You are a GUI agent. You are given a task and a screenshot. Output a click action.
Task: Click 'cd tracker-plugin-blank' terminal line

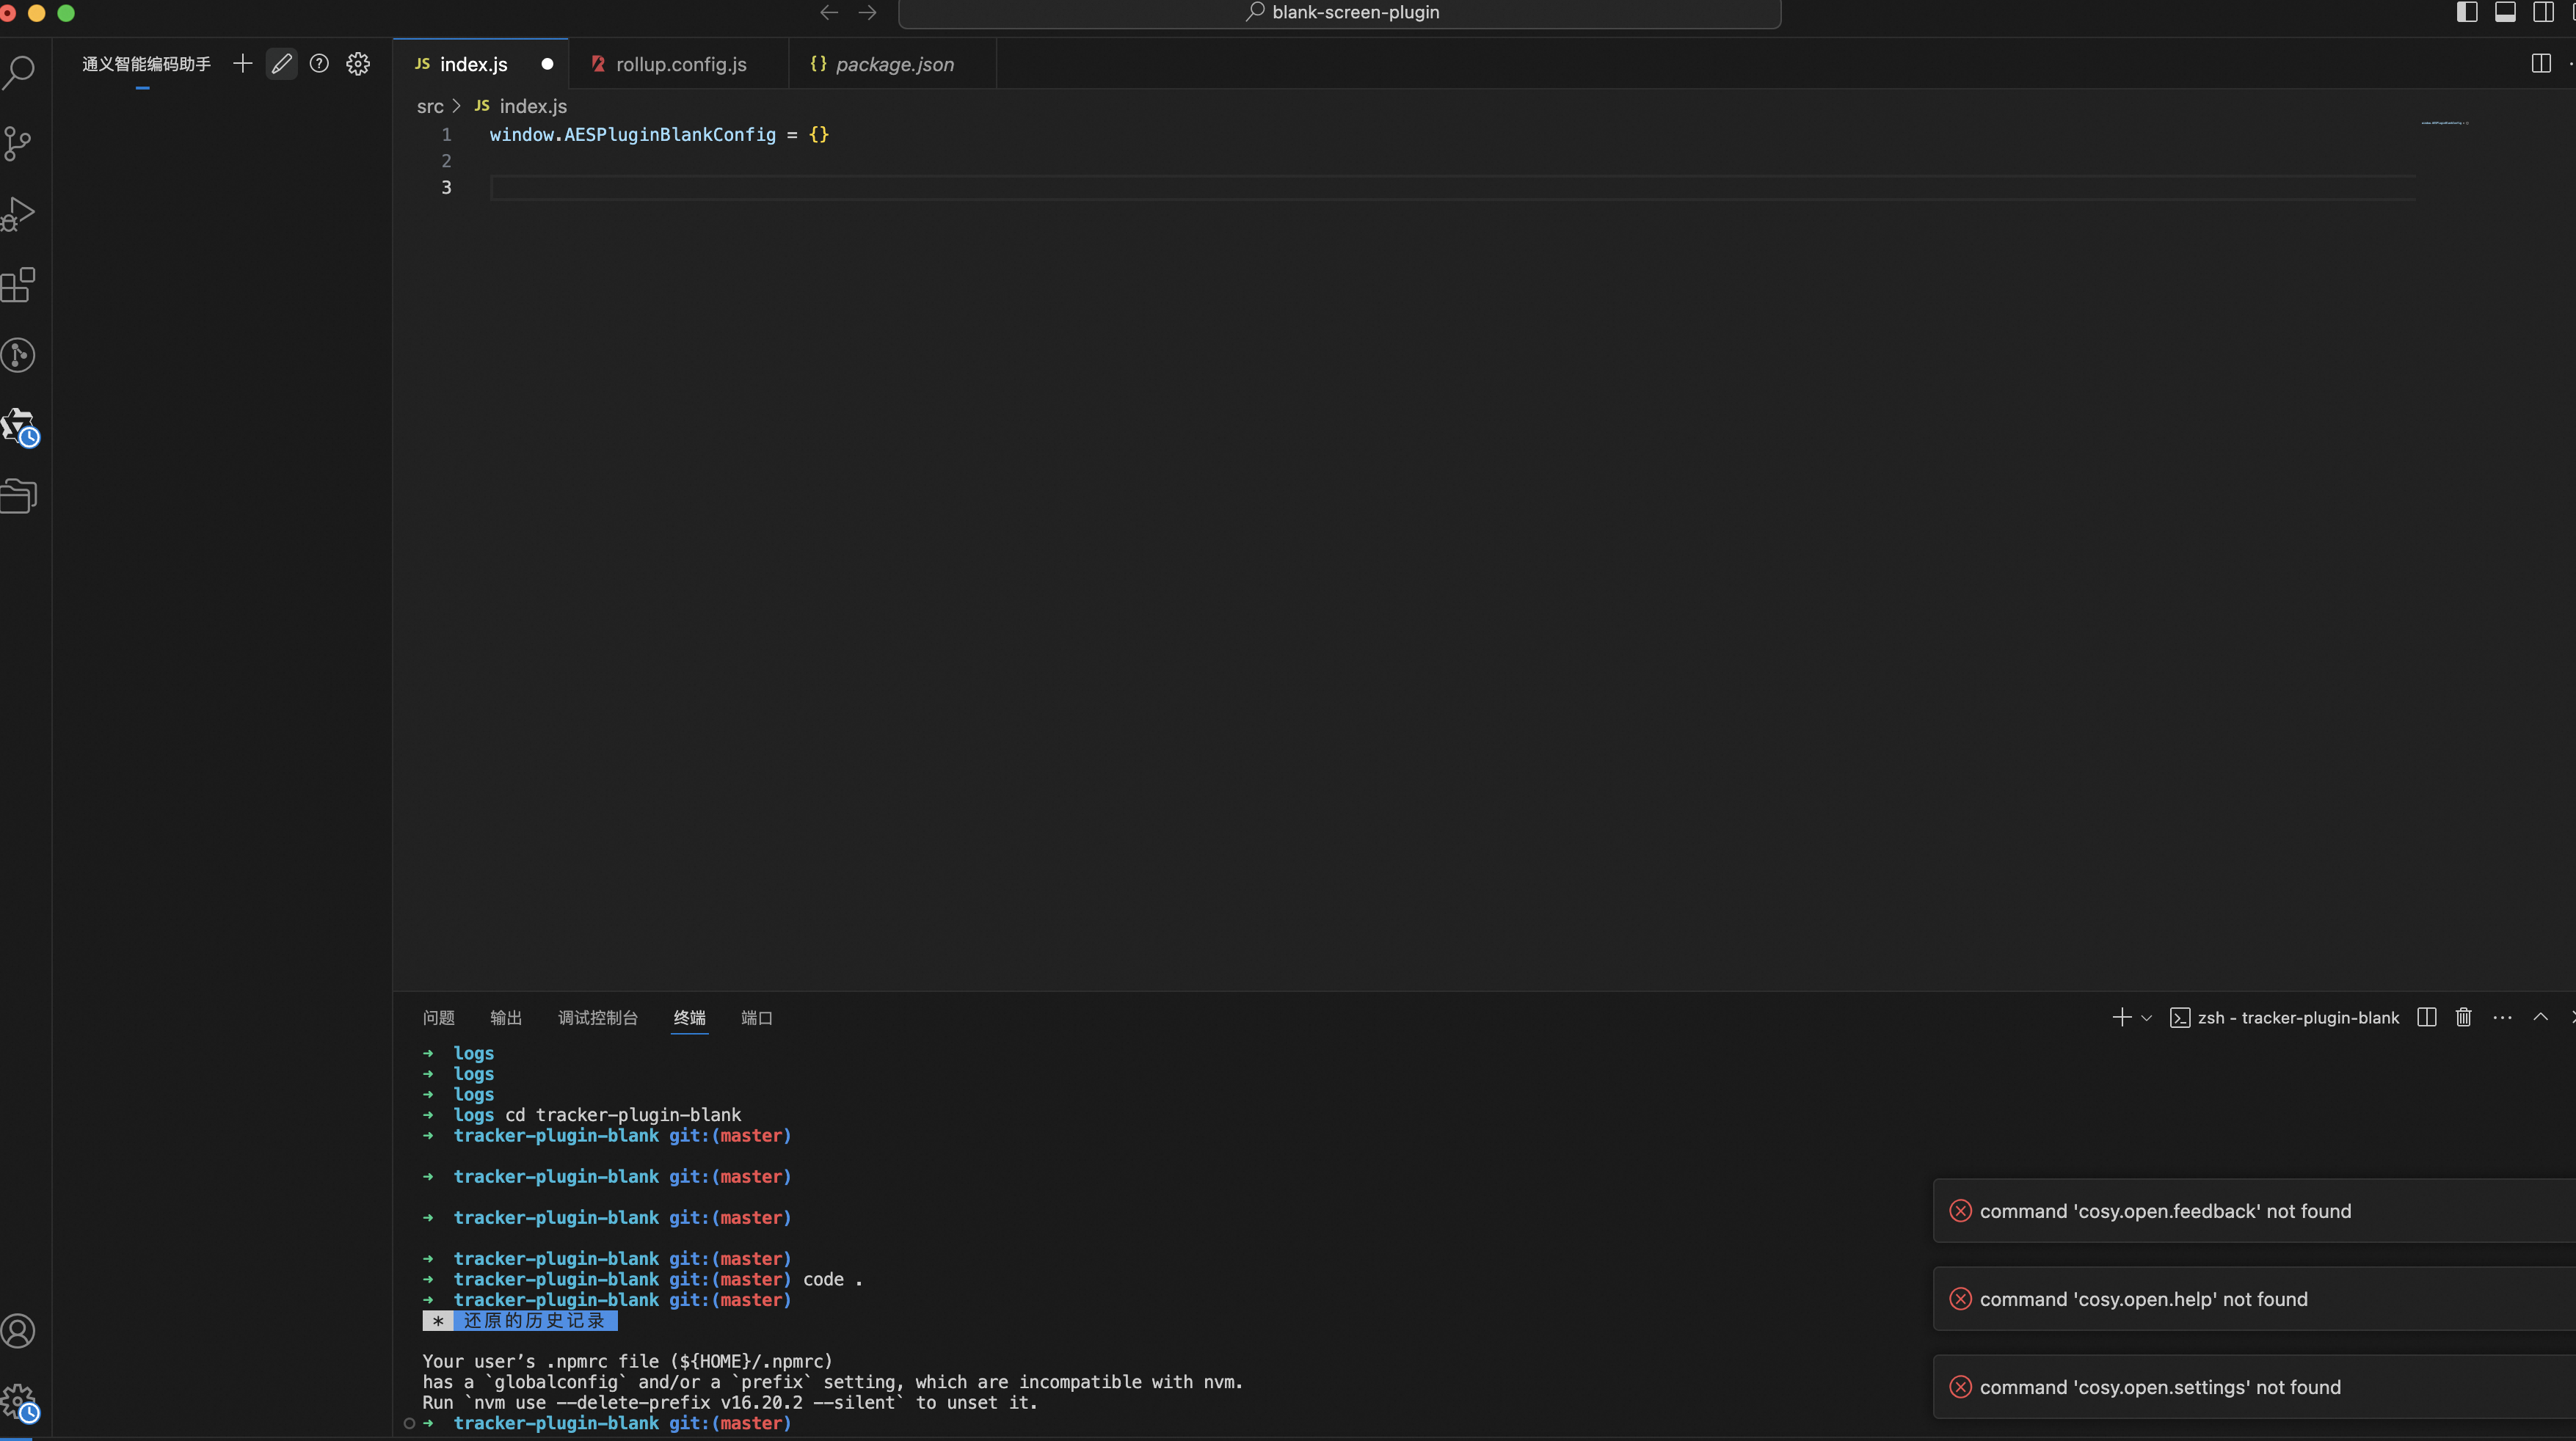coord(623,1115)
